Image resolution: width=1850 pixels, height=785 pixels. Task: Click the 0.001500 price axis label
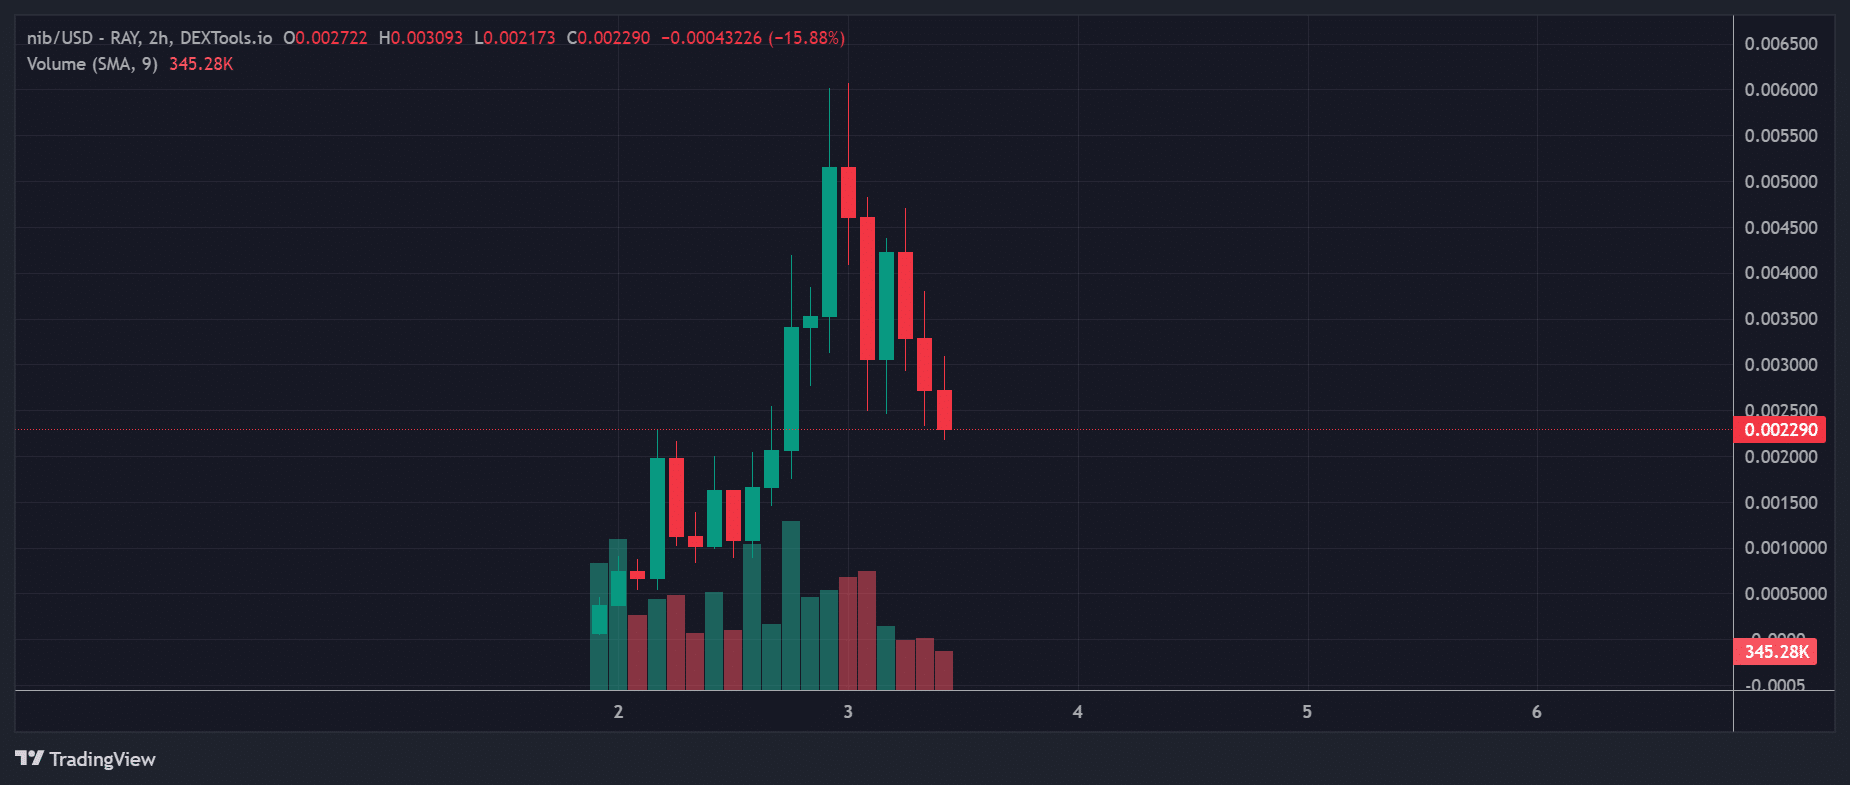pos(1781,503)
